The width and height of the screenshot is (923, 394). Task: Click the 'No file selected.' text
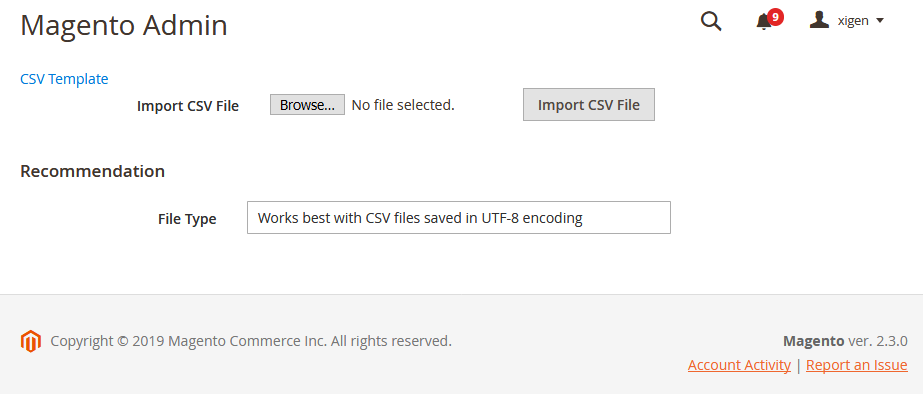pos(403,105)
